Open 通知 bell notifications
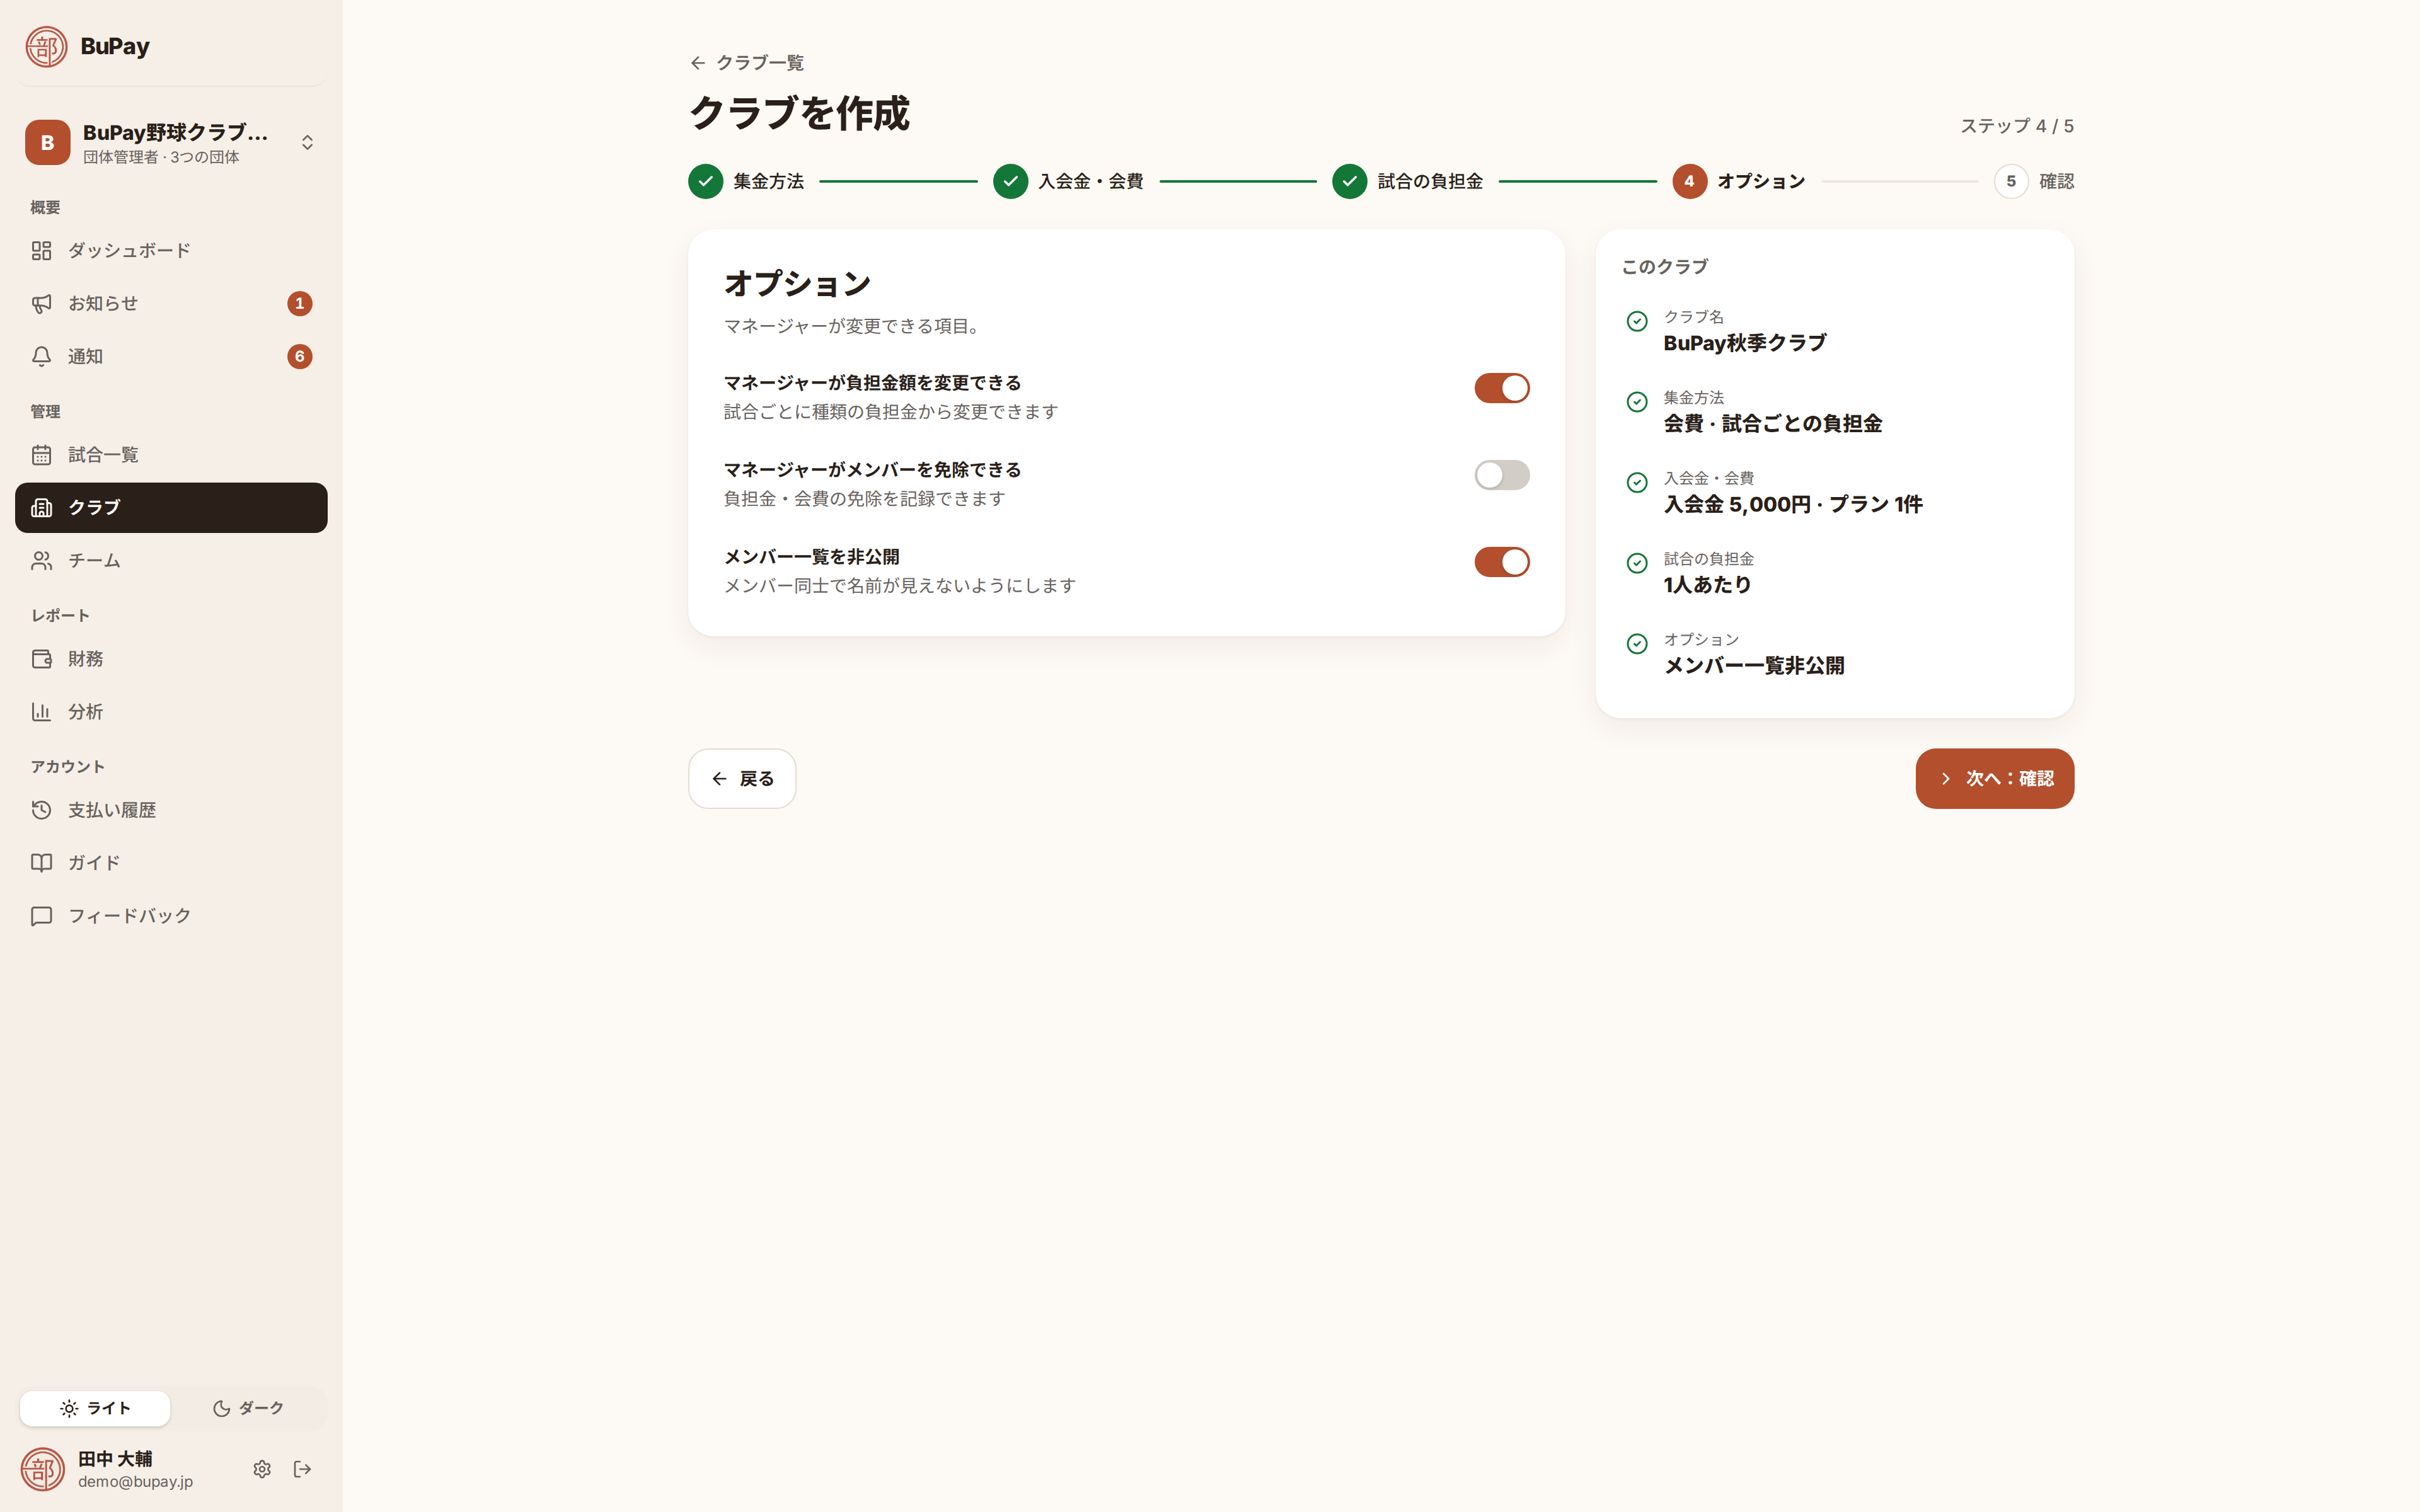 (41, 356)
